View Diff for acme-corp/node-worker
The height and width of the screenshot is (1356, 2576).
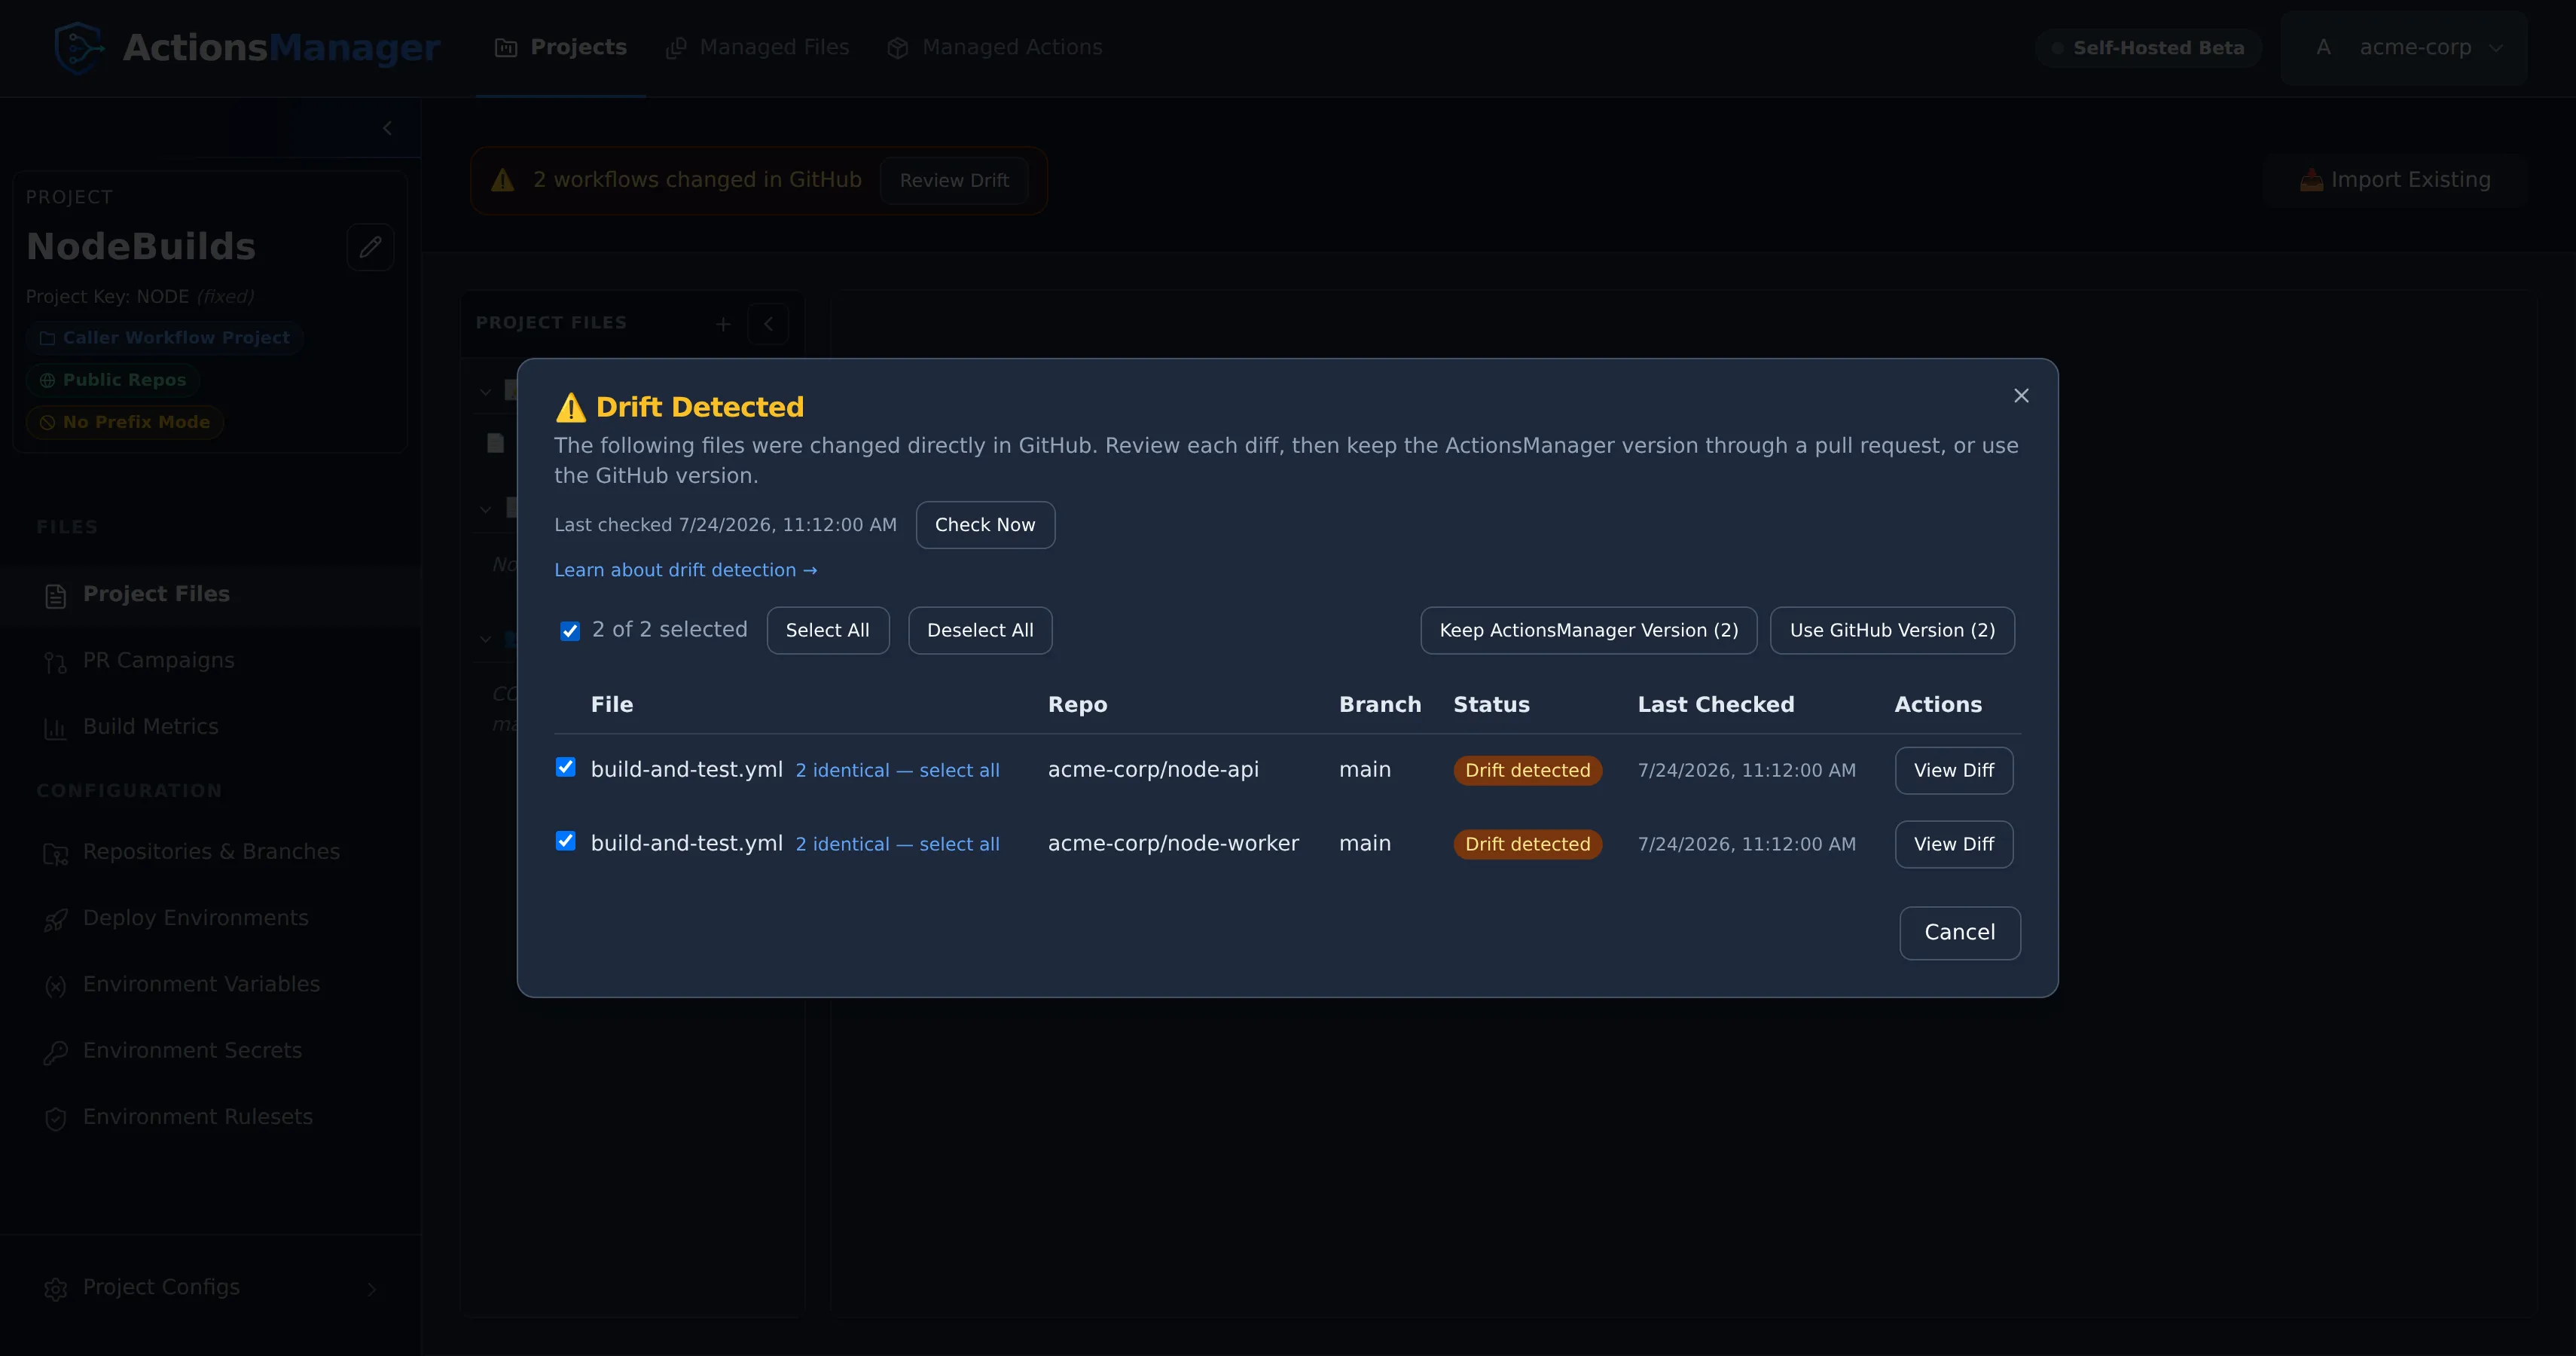coord(1954,844)
